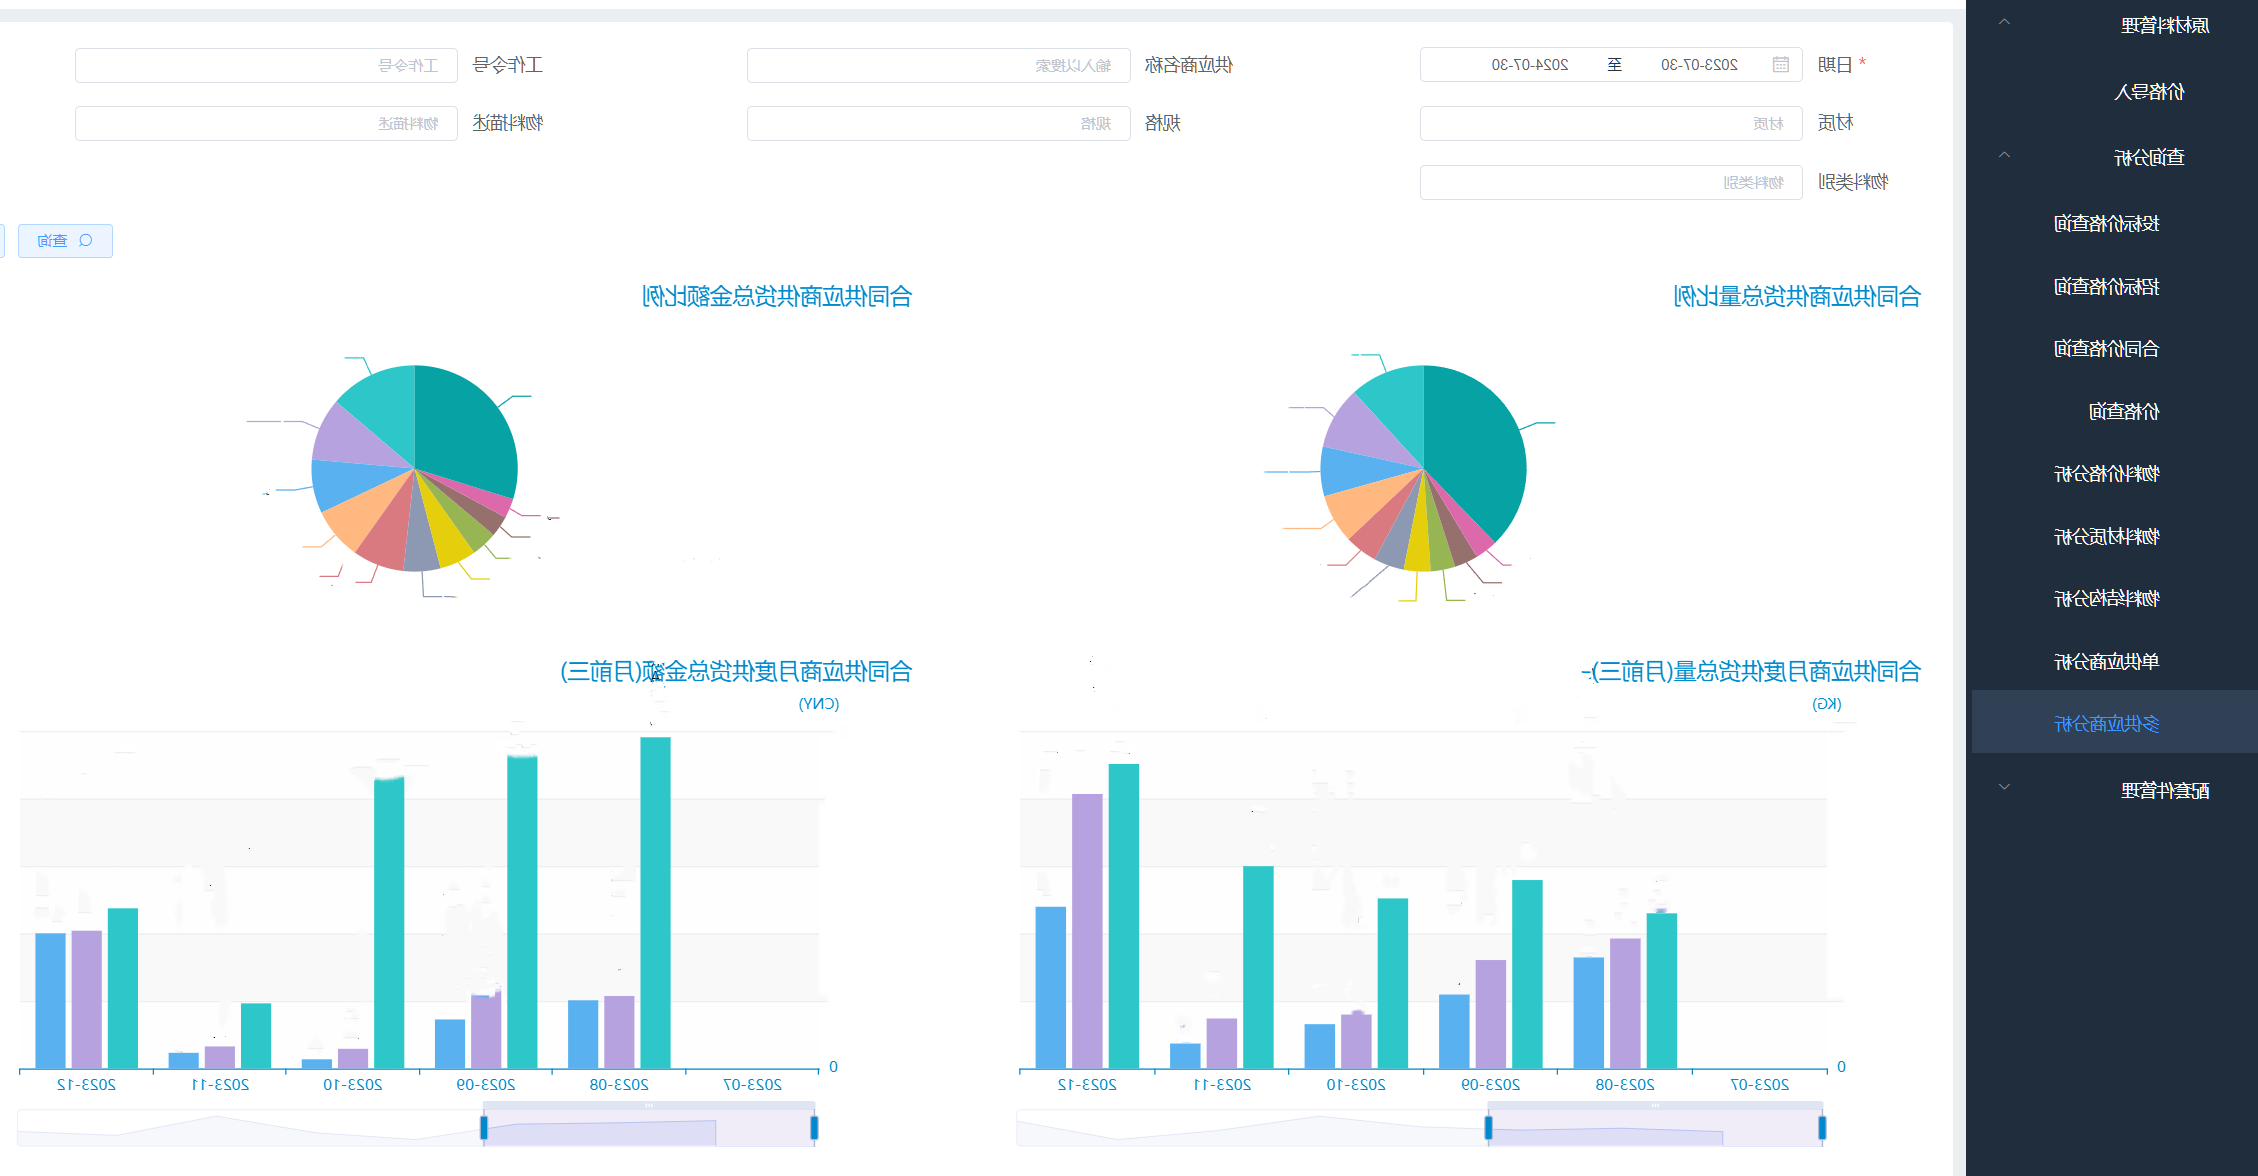
Task: Focus the 供应商名称 input field
Action: point(938,65)
